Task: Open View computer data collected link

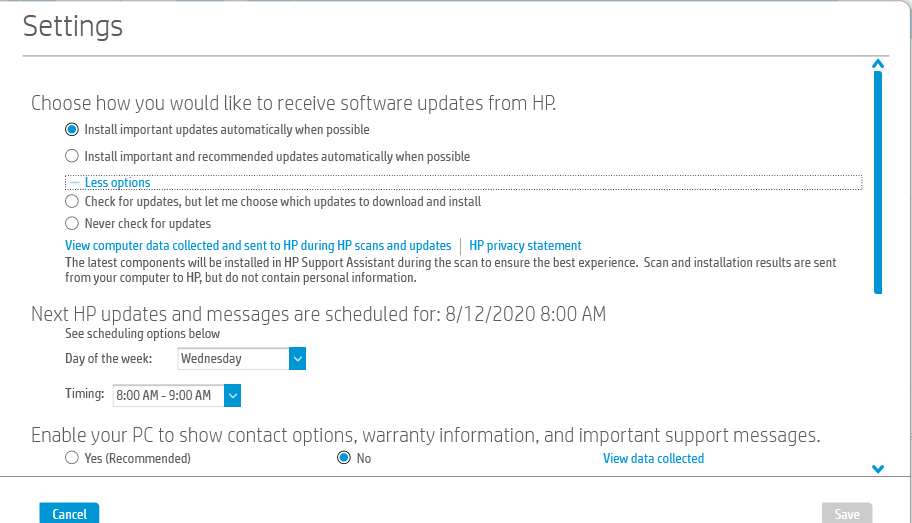Action: (x=258, y=245)
